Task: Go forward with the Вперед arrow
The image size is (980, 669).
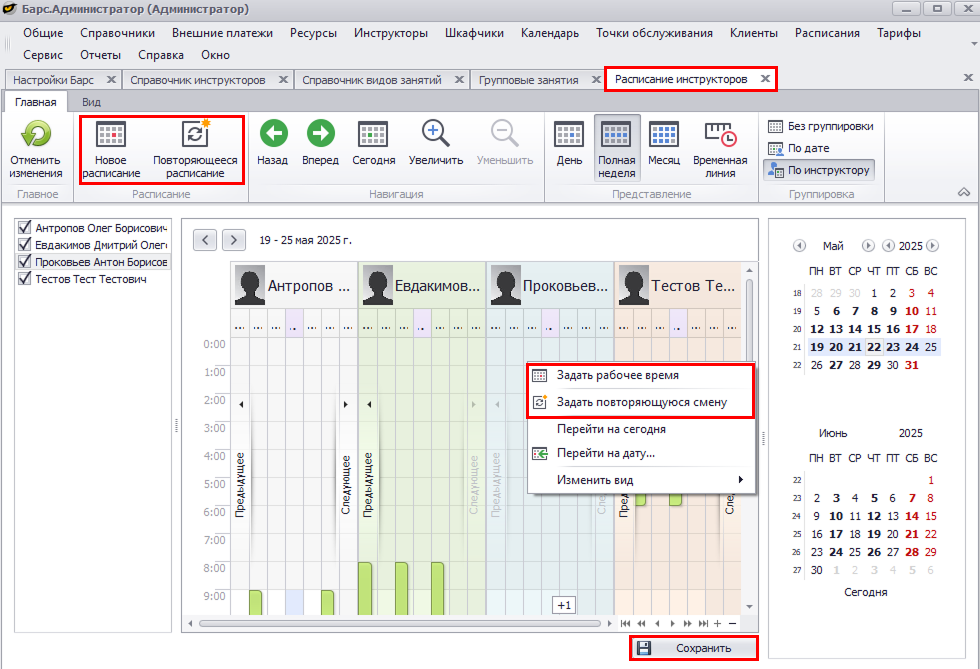Action: point(321,143)
